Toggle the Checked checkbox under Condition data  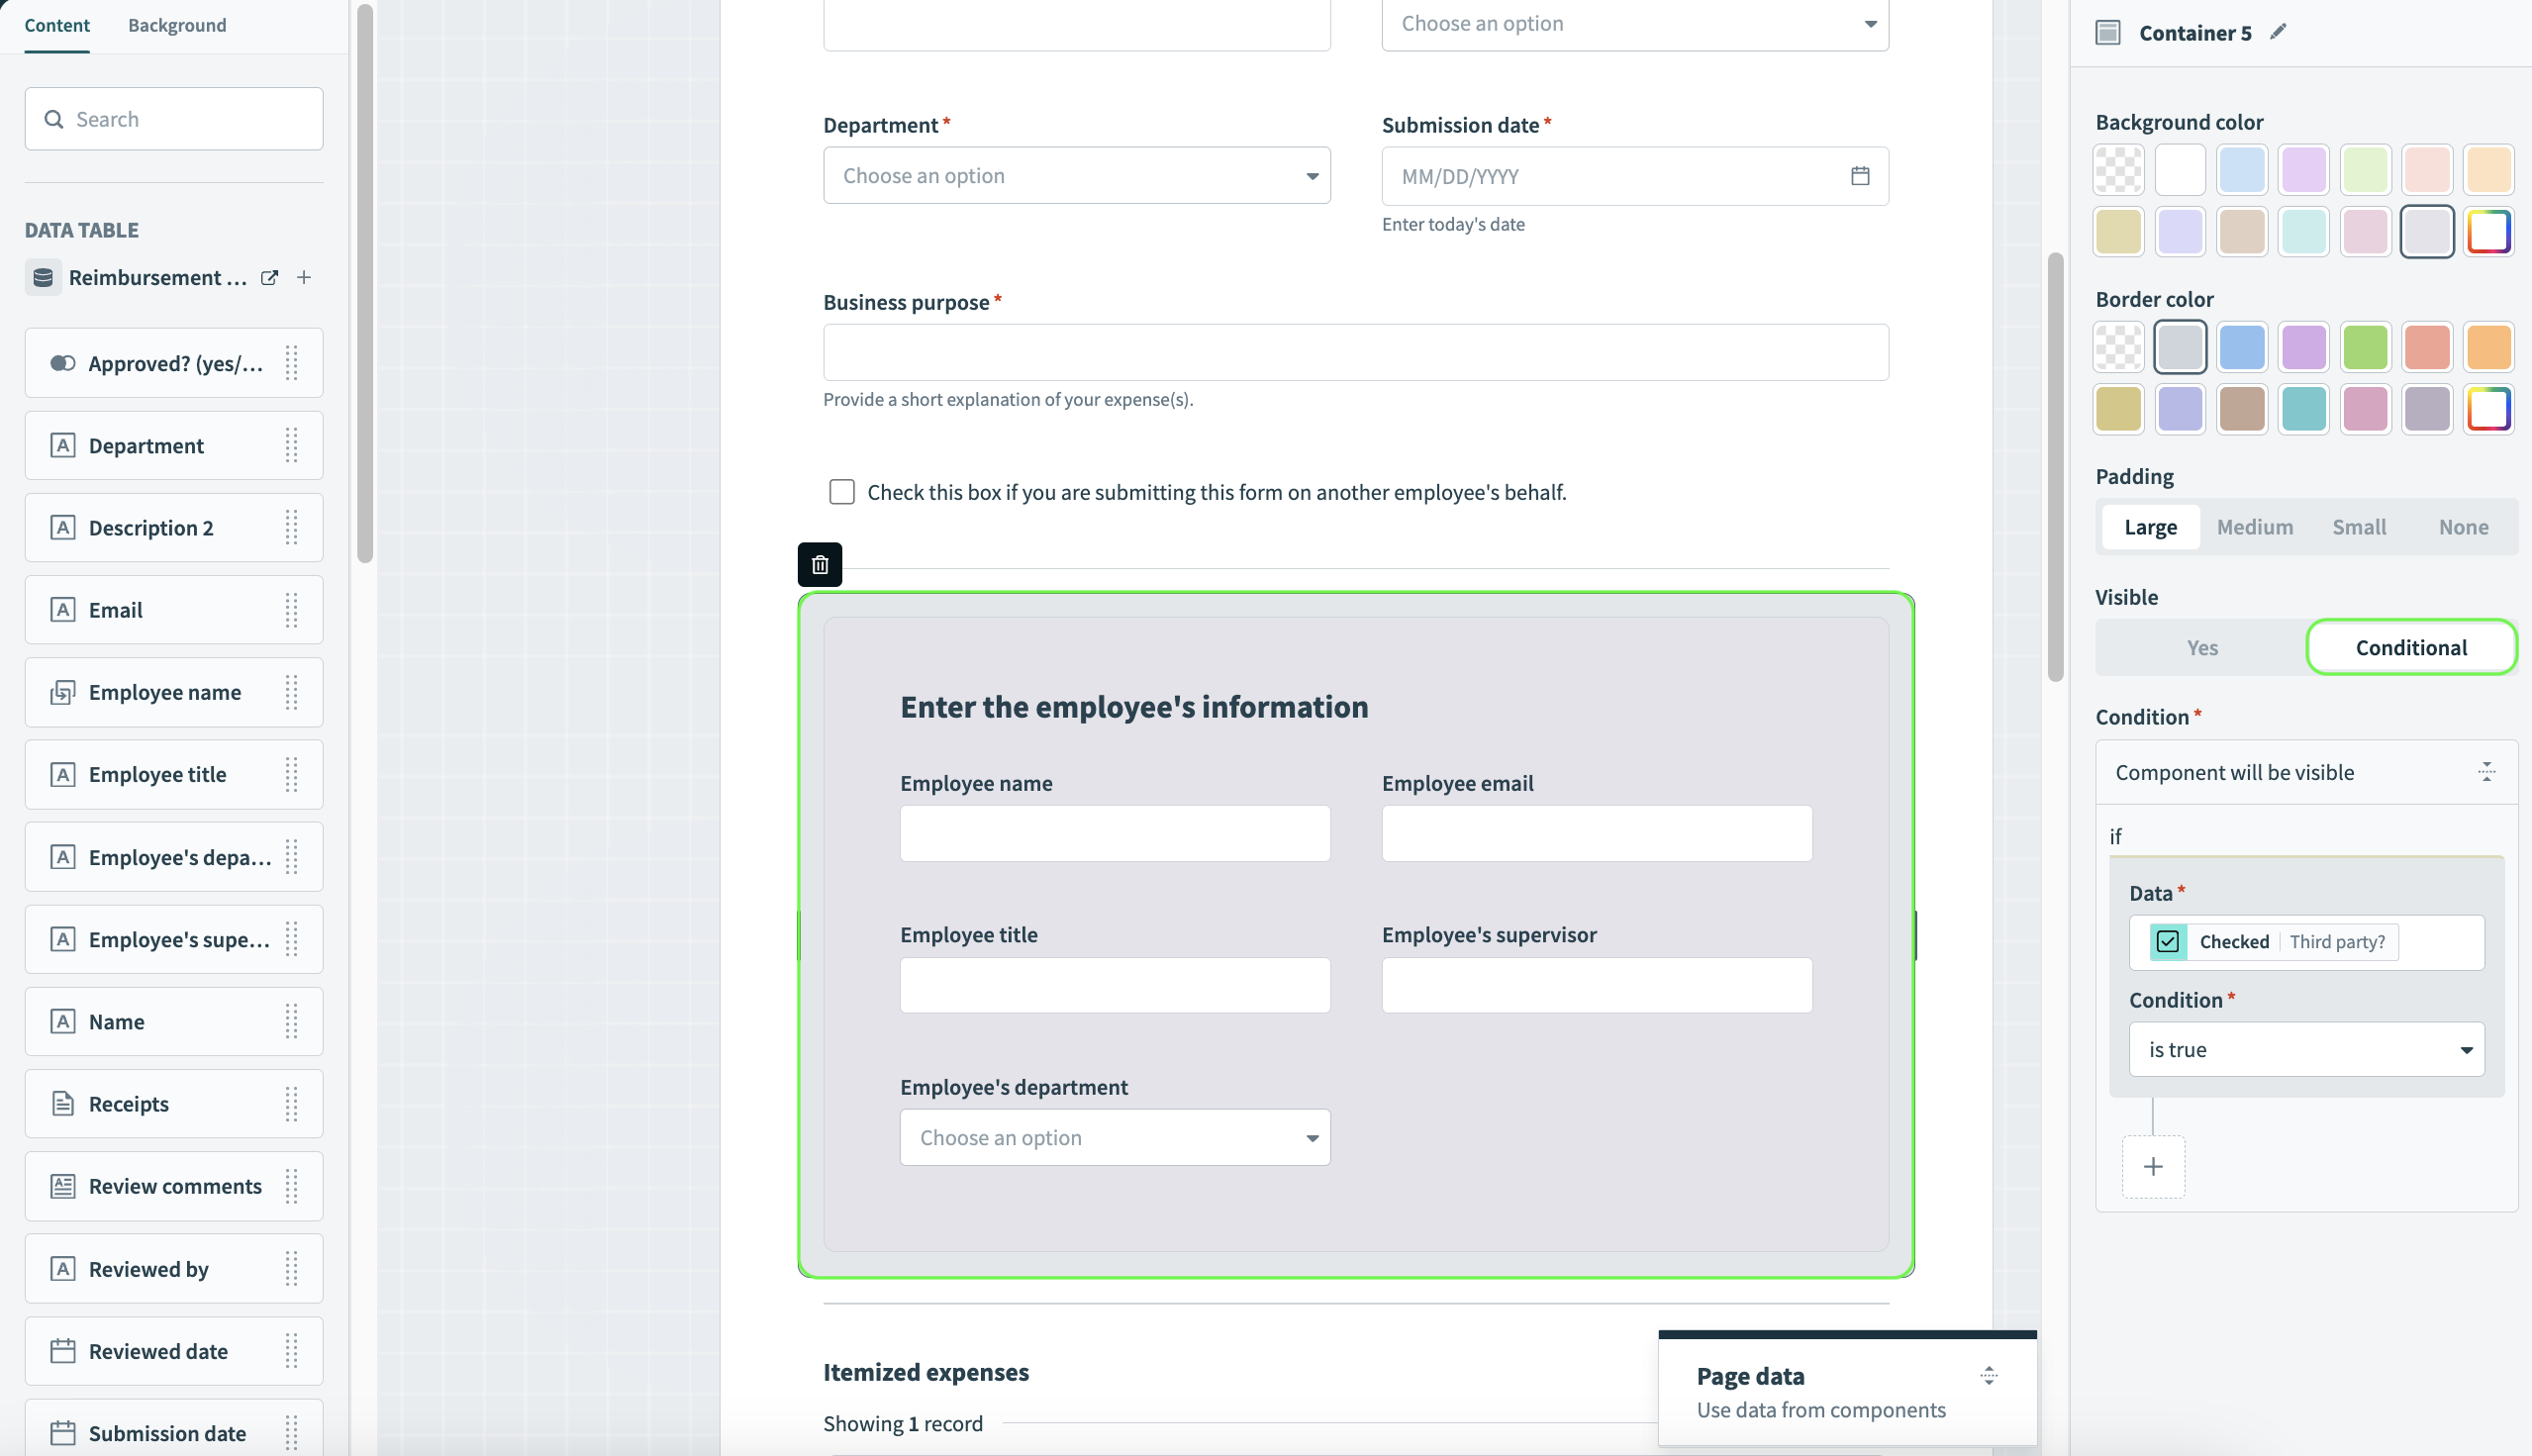tap(2168, 941)
